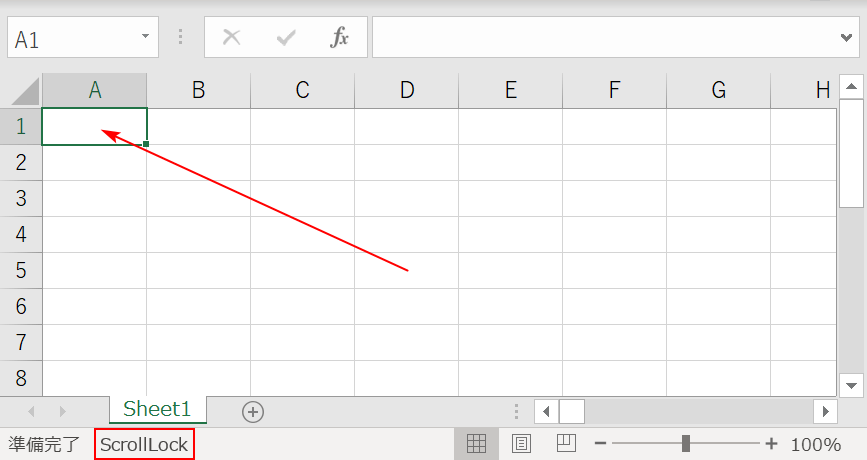
Task: Switch to Page Layout view
Action: point(521,443)
